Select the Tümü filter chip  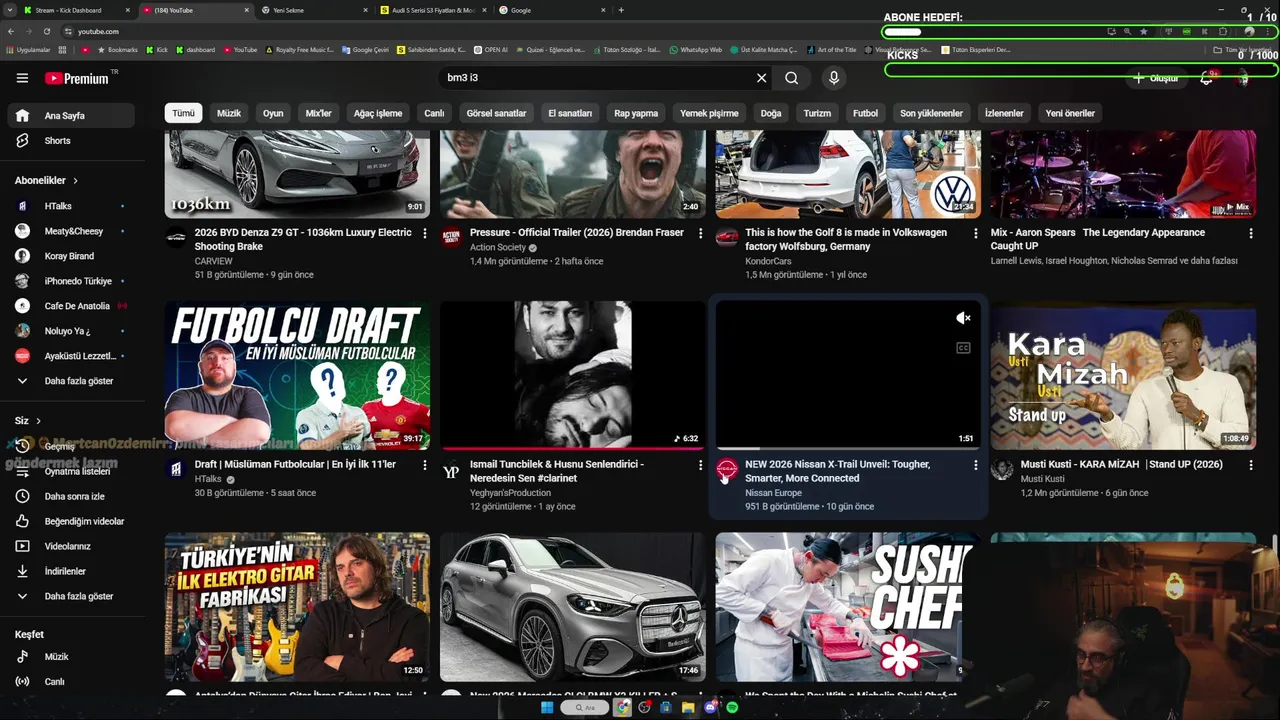183,113
